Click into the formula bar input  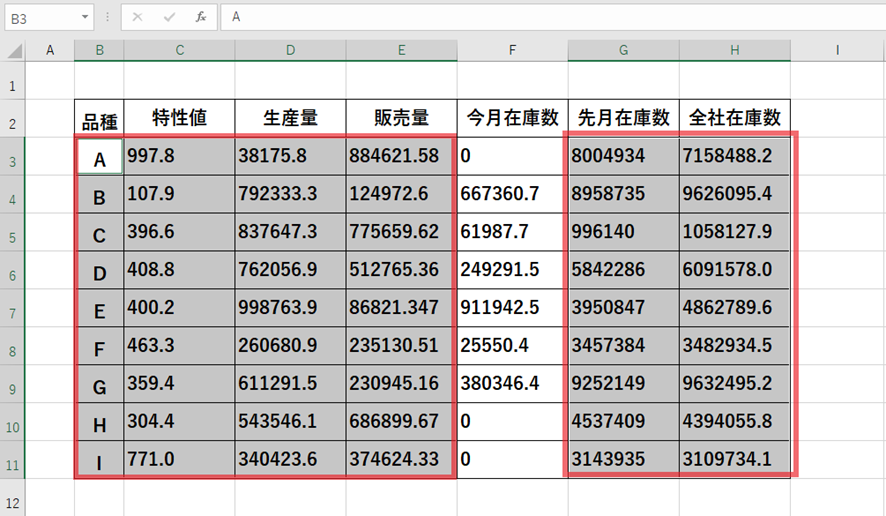[x=554, y=18]
